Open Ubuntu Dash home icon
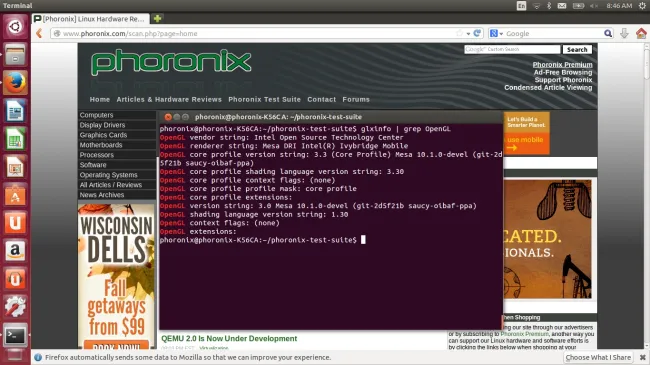 (x=15, y=27)
